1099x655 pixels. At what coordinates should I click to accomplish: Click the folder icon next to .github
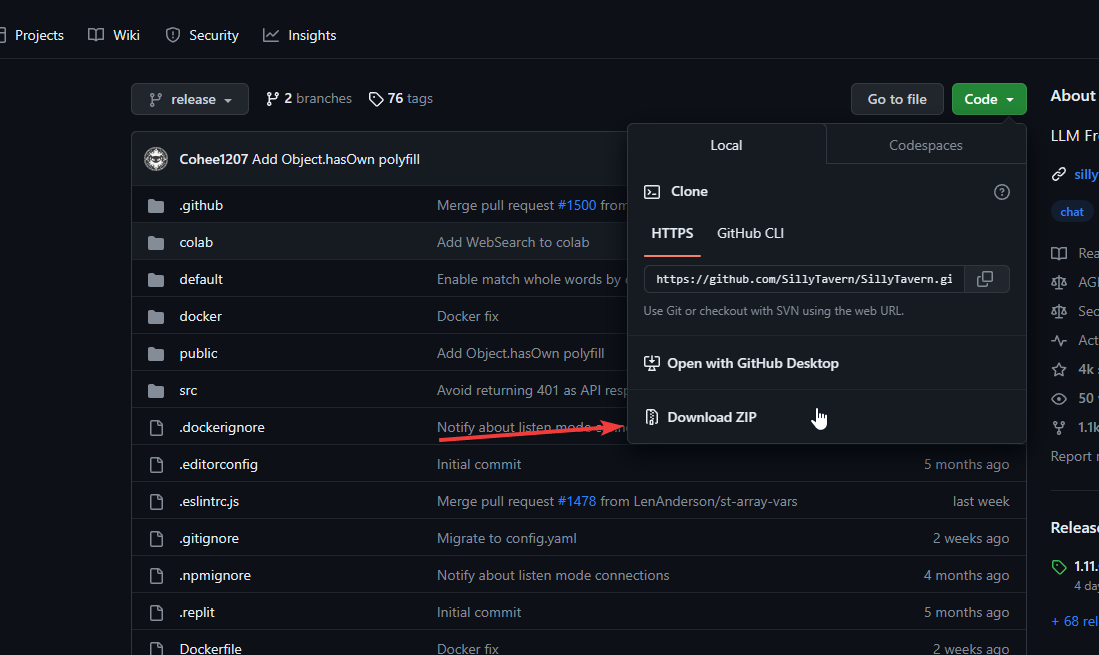click(x=156, y=206)
